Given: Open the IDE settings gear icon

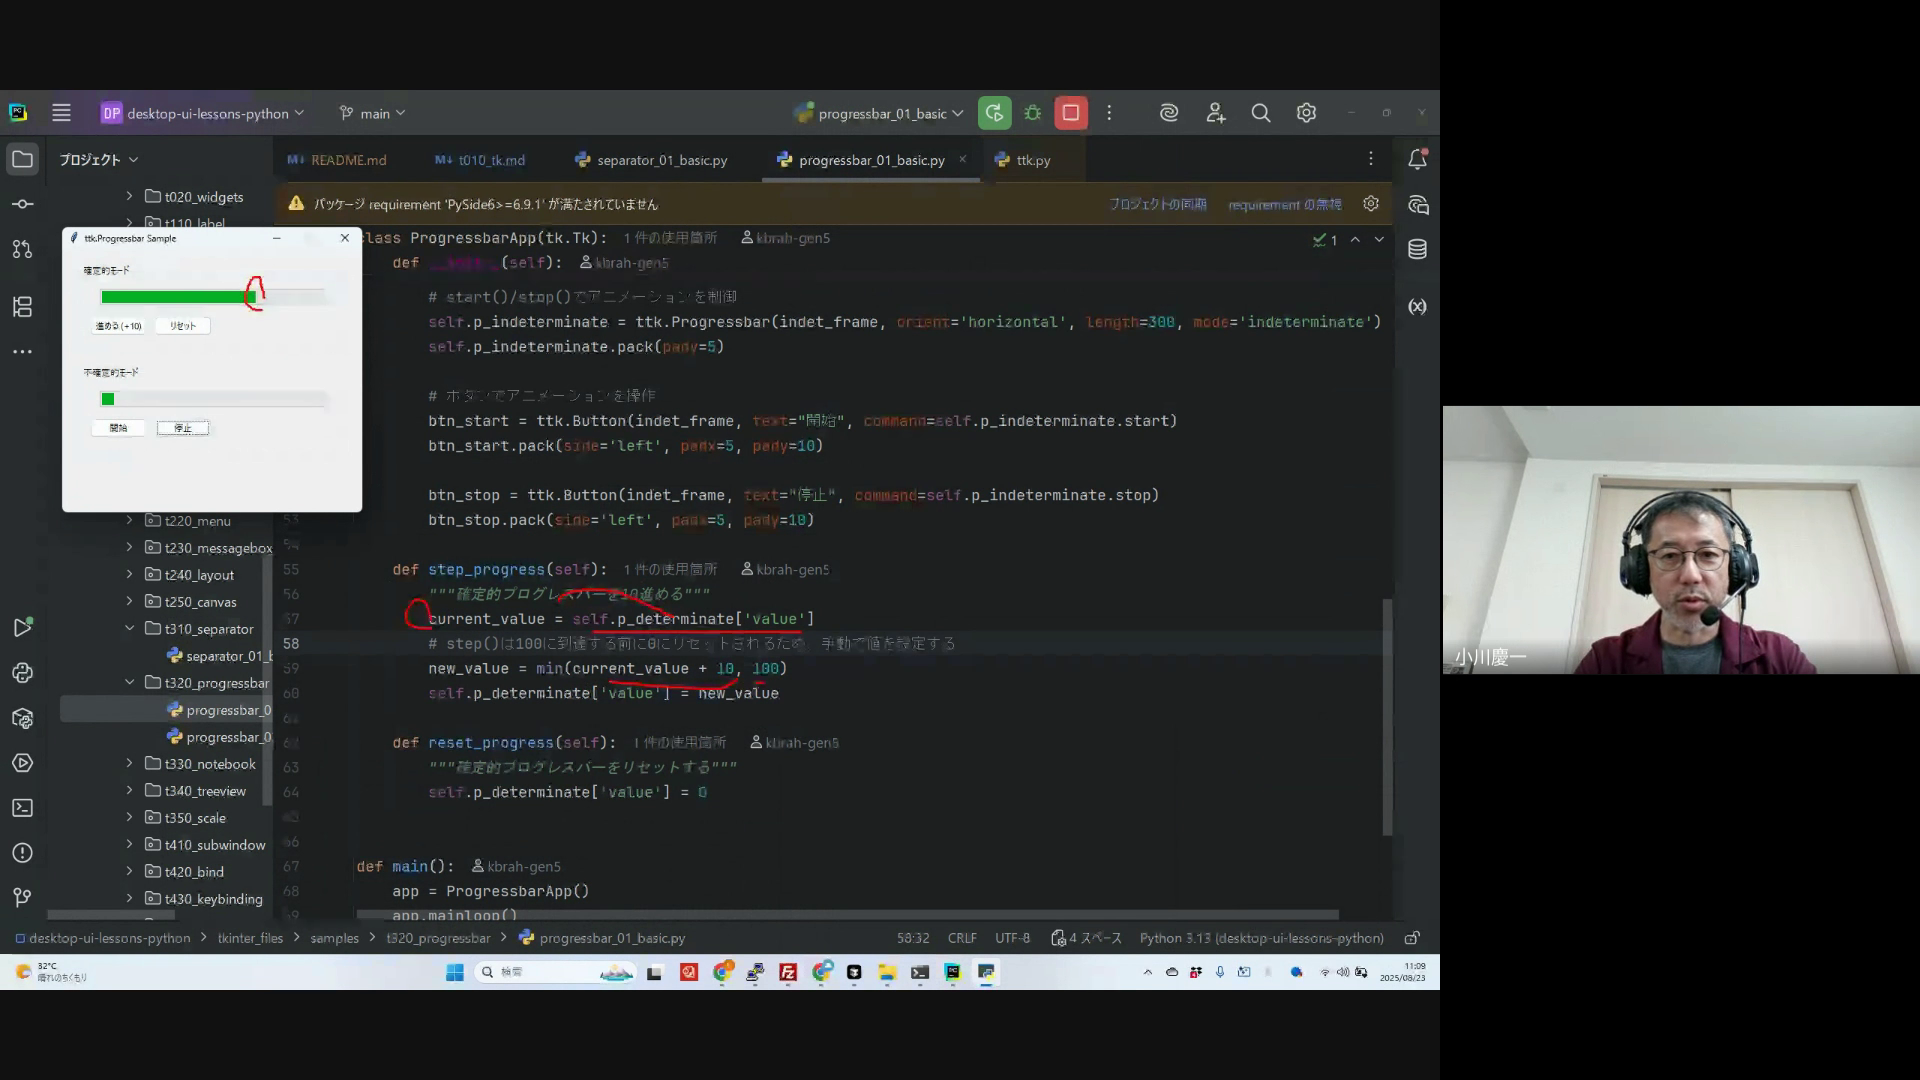Looking at the screenshot, I should [x=1306, y=113].
